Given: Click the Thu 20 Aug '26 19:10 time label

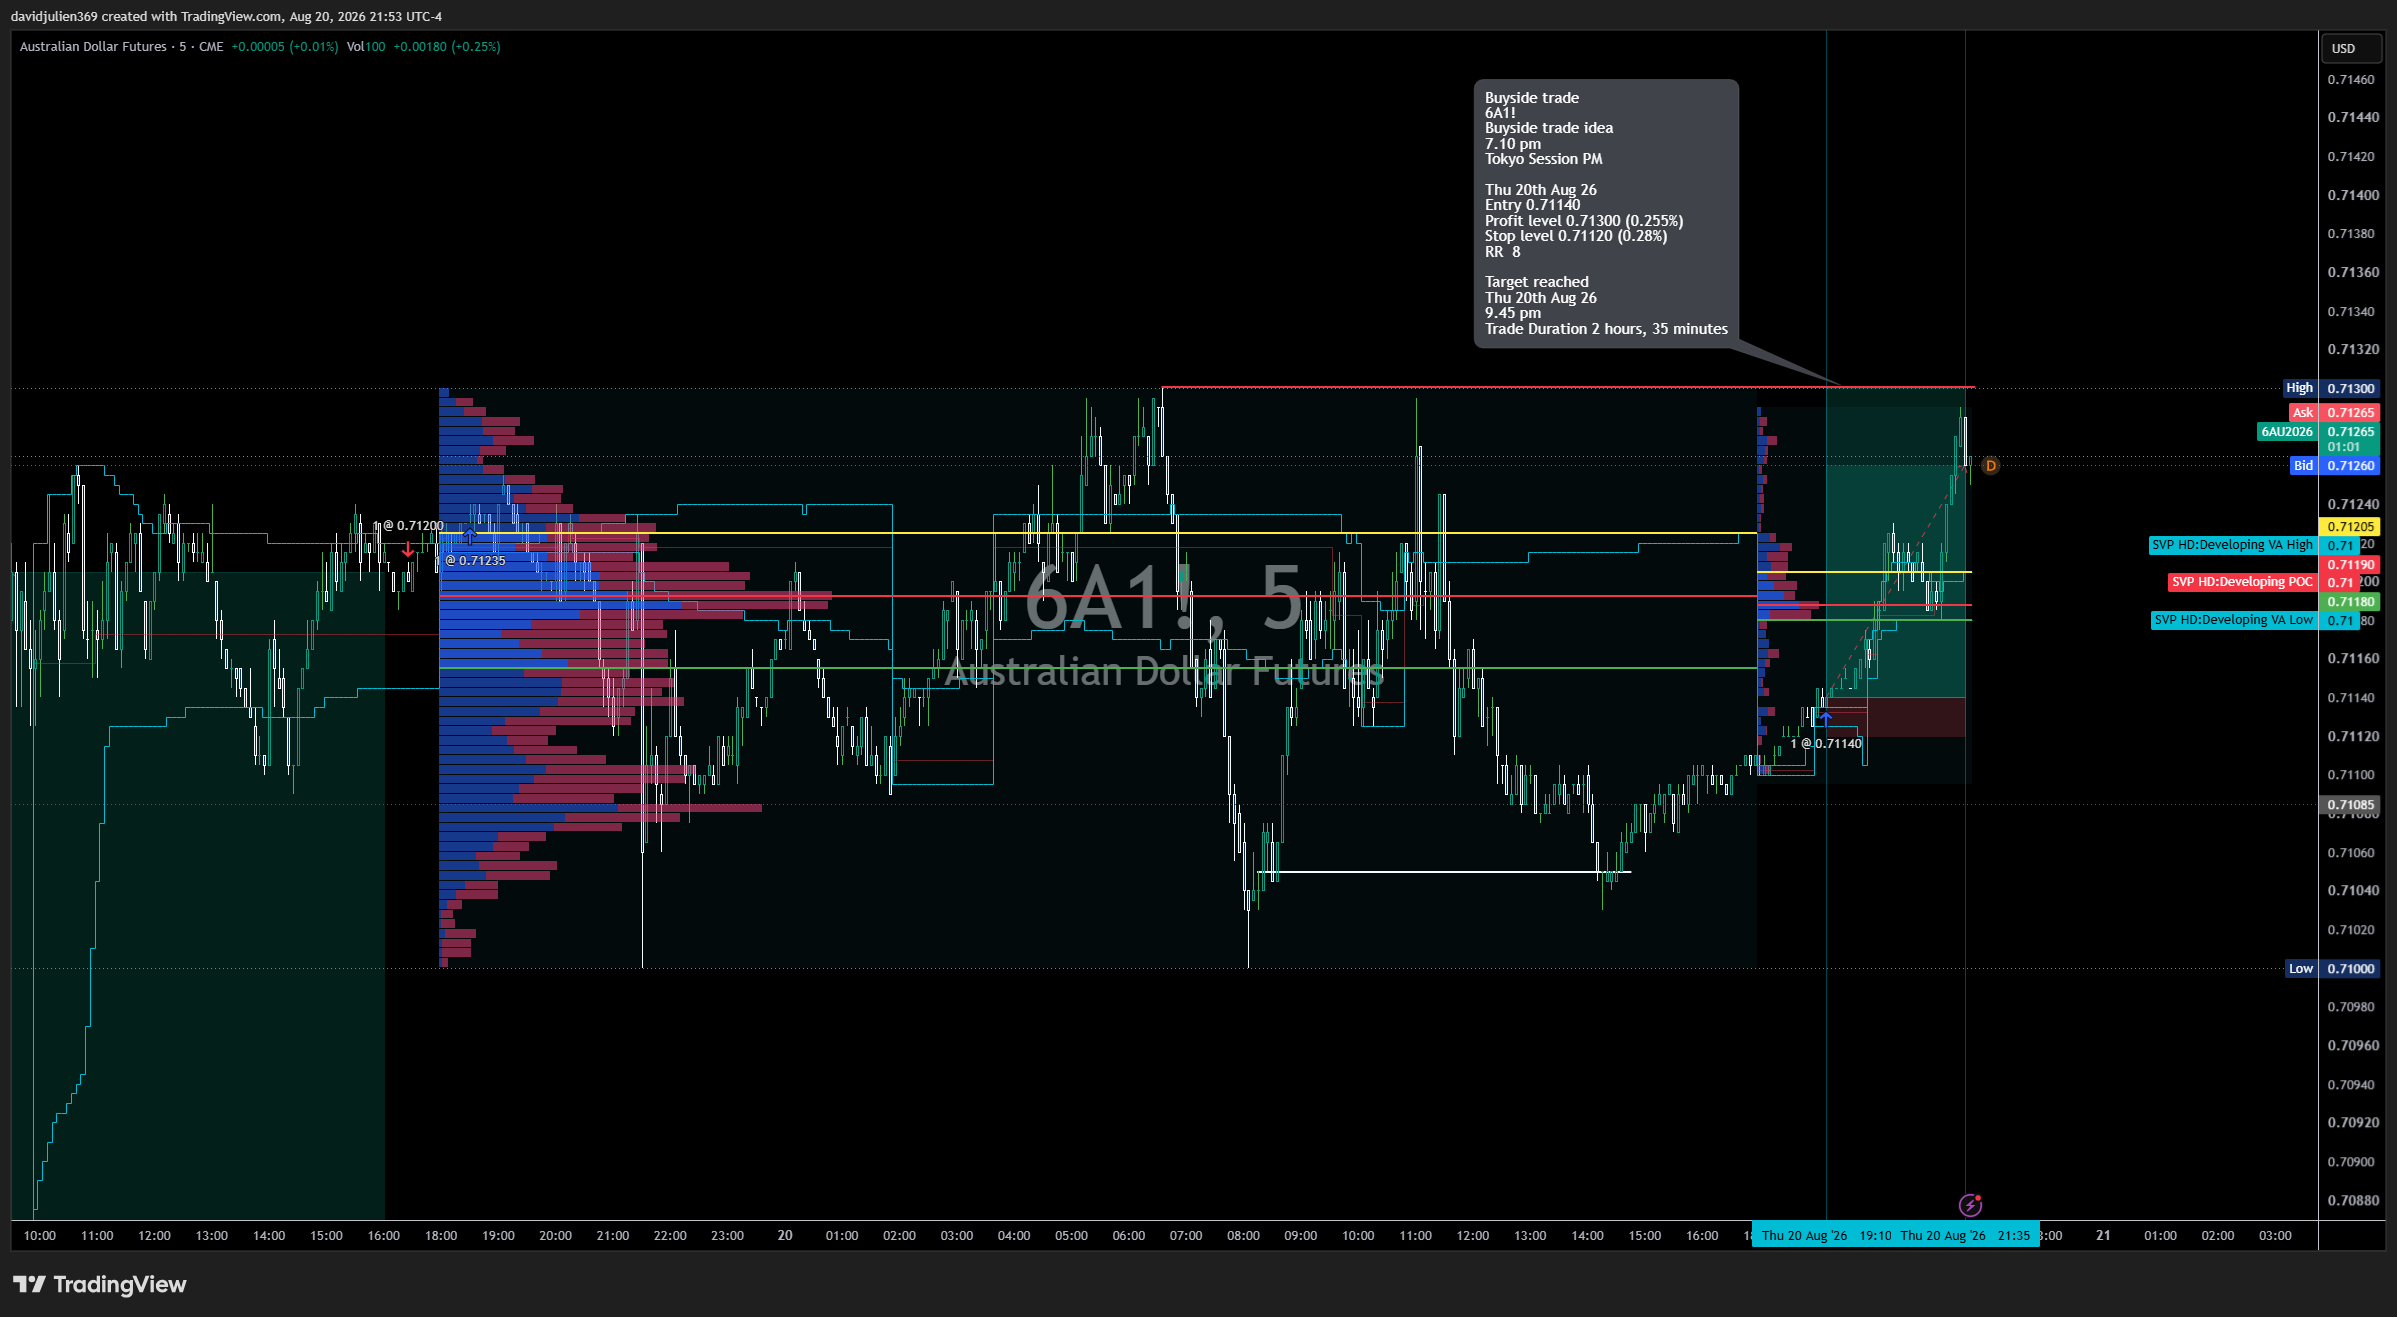Looking at the screenshot, I should (1826, 1236).
